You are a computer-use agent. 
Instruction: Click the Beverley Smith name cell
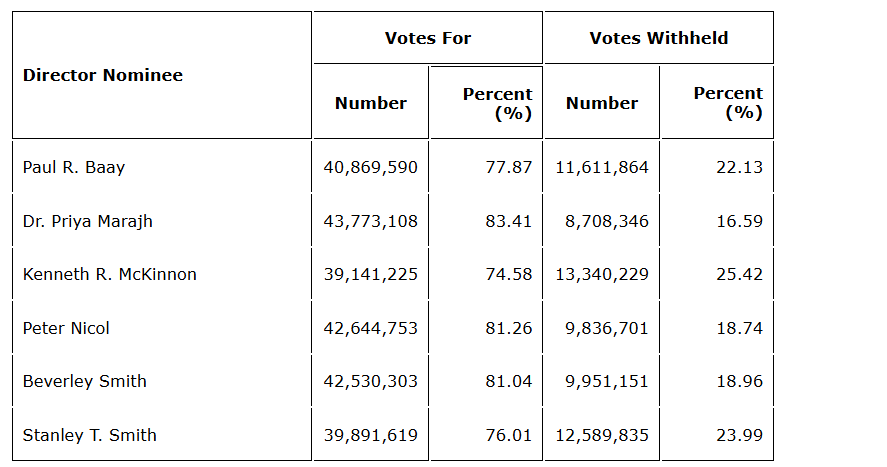[85, 381]
